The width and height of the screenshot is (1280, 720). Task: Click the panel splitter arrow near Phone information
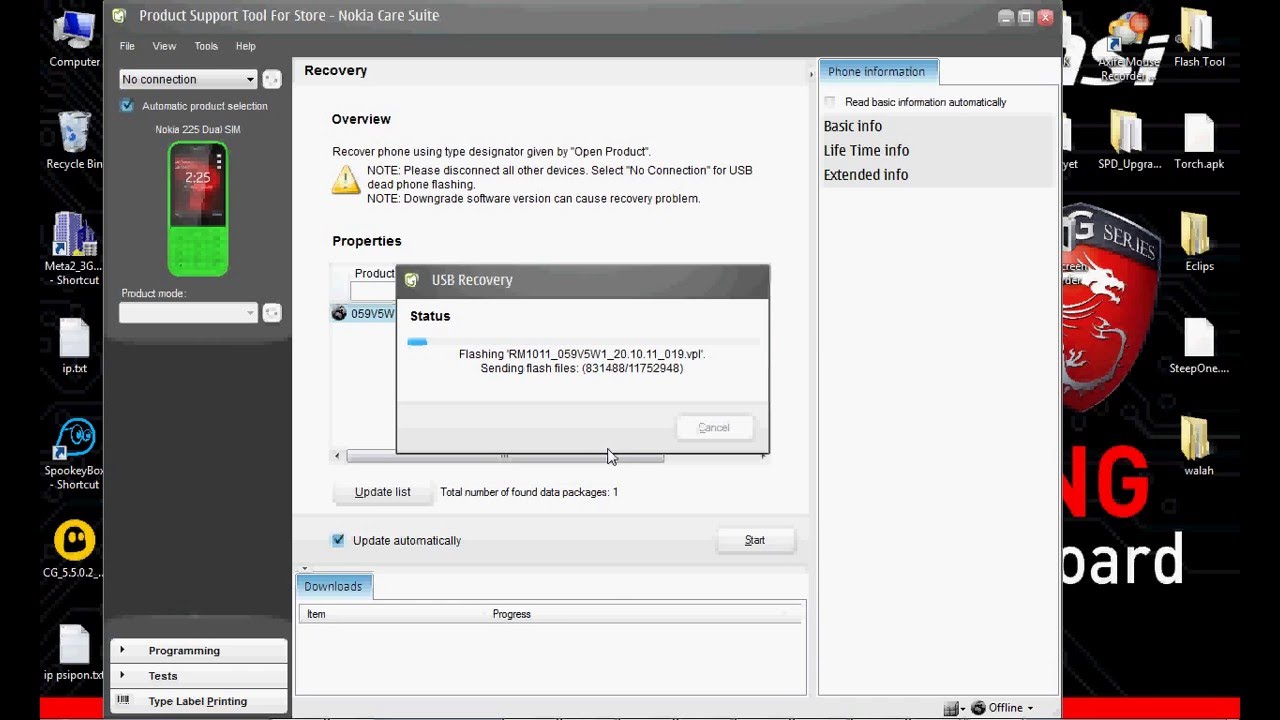[811, 75]
